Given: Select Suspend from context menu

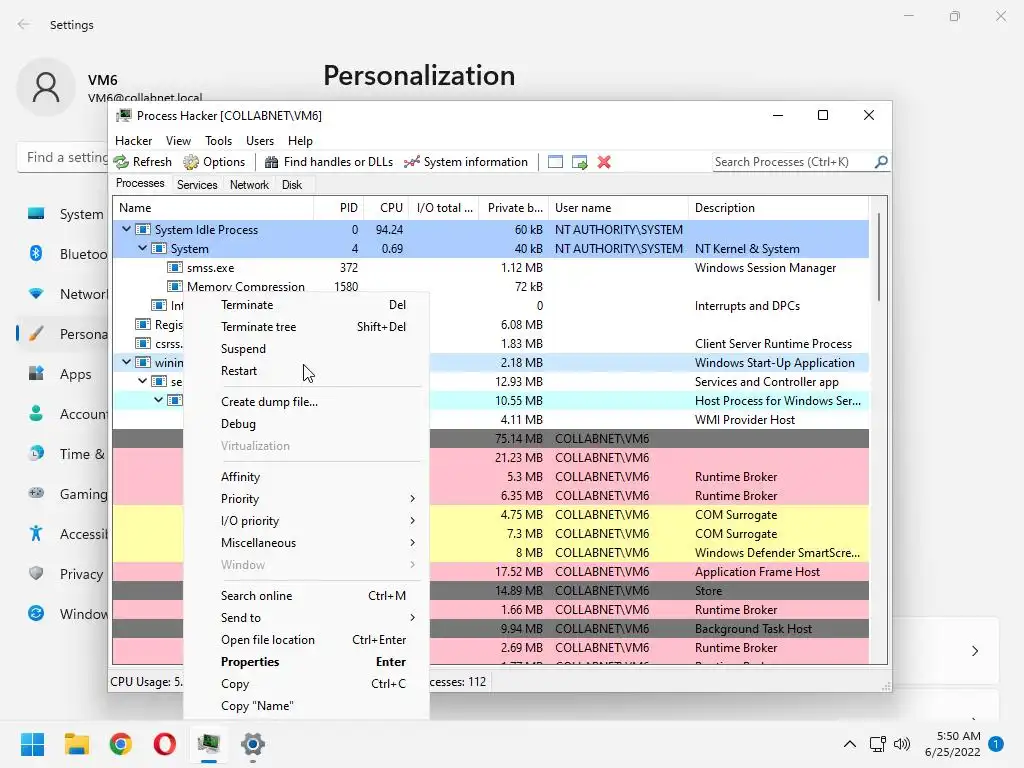Looking at the screenshot, I should coord(306,349).
